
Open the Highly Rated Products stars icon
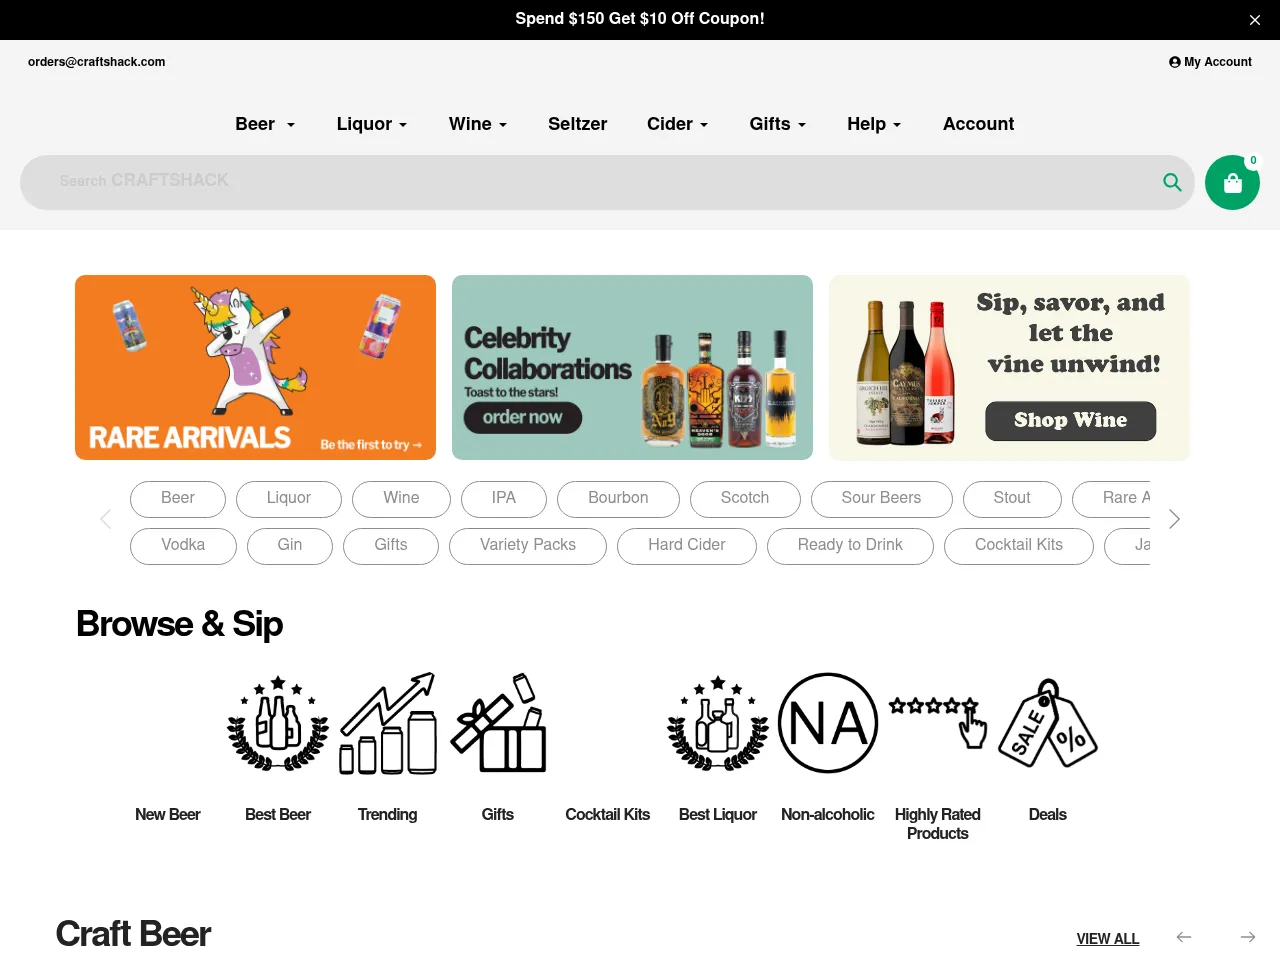click(938, 723)
